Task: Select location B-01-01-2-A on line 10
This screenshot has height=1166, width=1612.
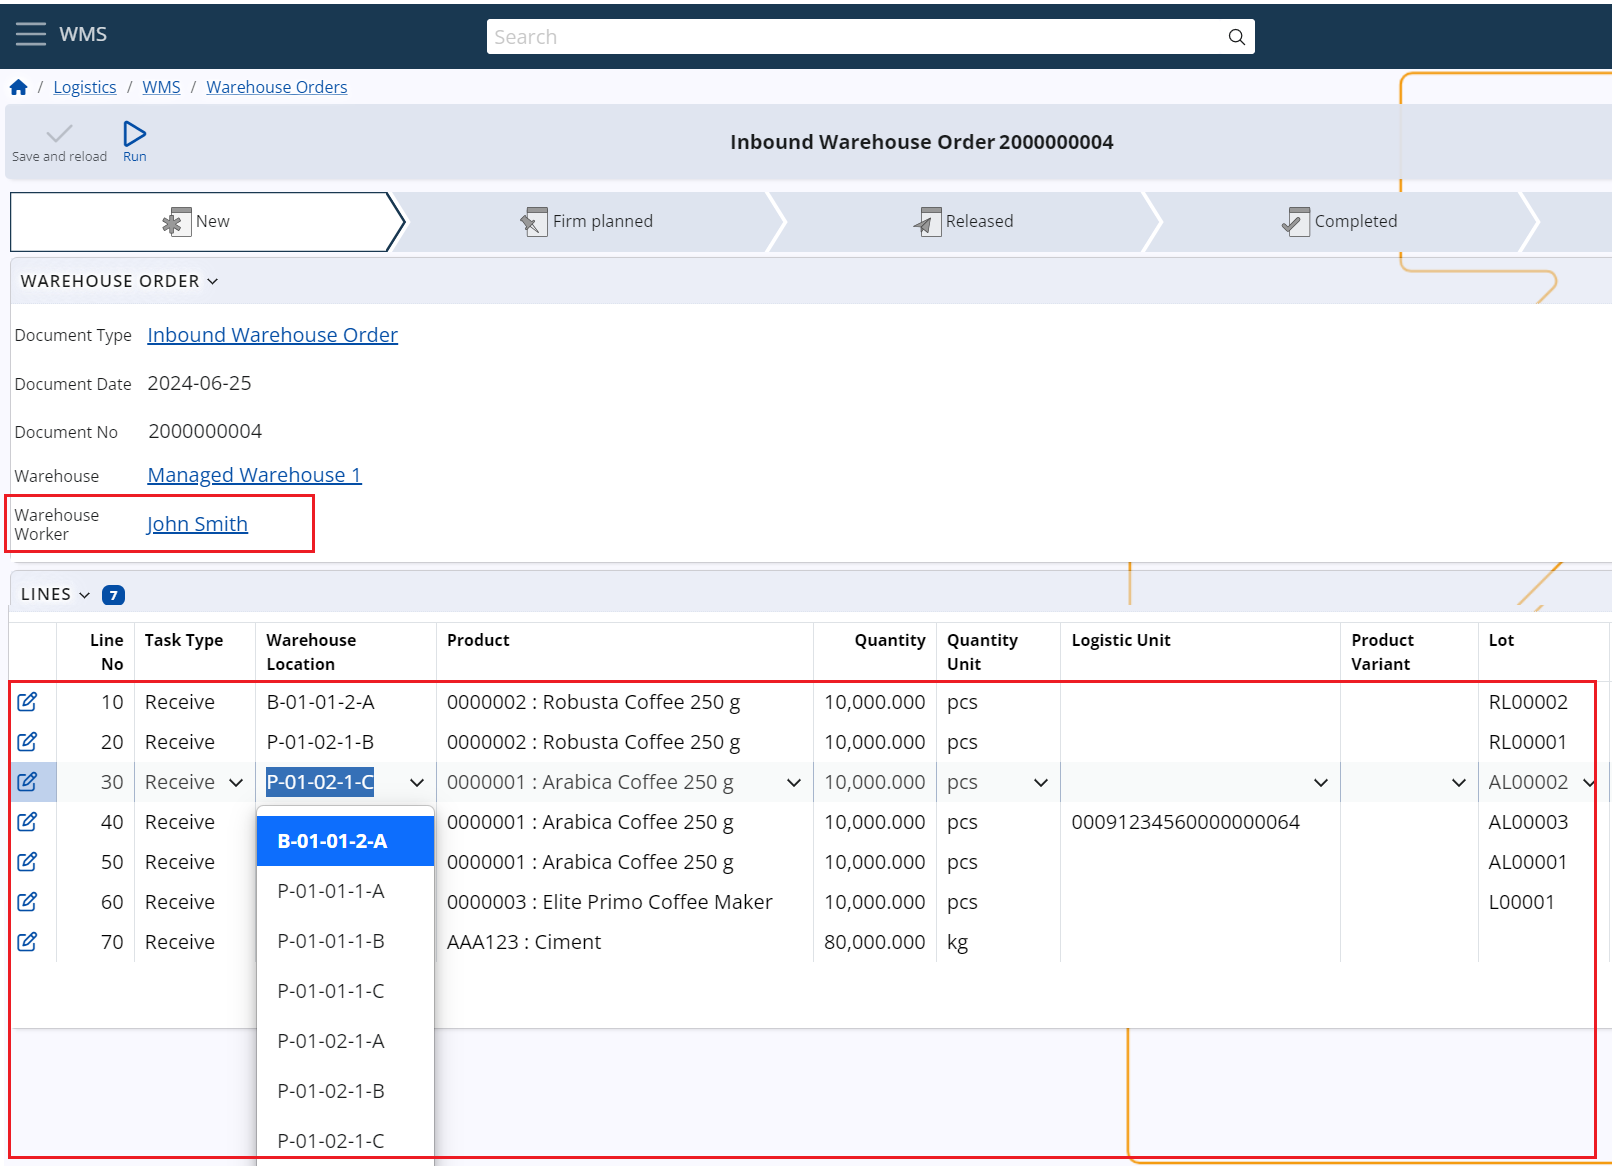Action: (320, 702)
